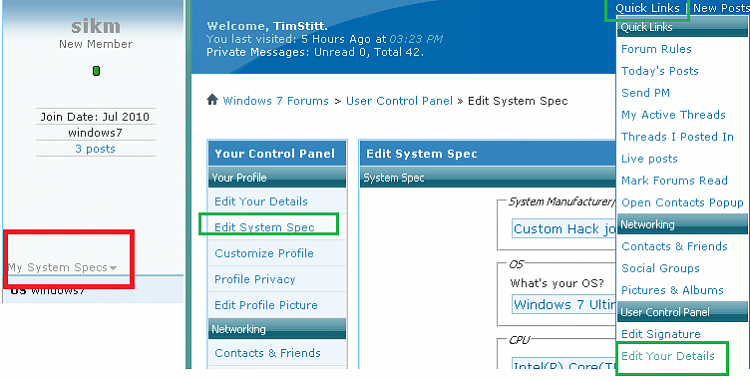Click the OS field showing Windows 7 Ultimate

click(x=563, y=304)
